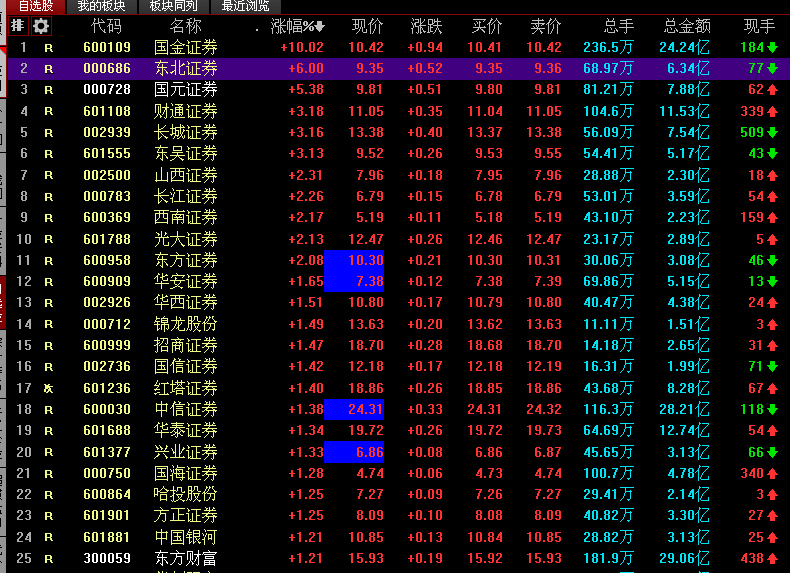Viewport: 790px width, 573px height.
Task: Select stock 光大证券
Action: [185, 239]
